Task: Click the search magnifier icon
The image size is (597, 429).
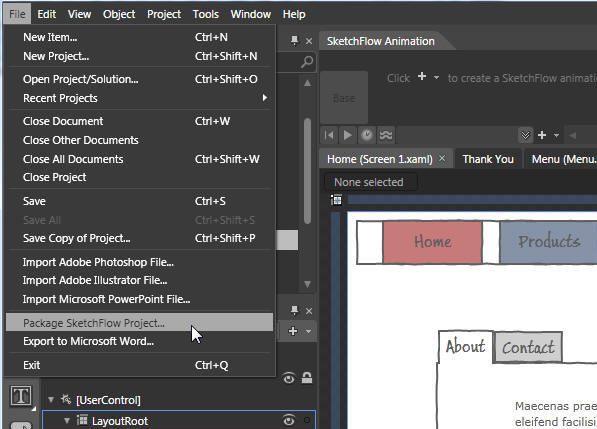Action: pyautogui.click(x=306, y=62)
